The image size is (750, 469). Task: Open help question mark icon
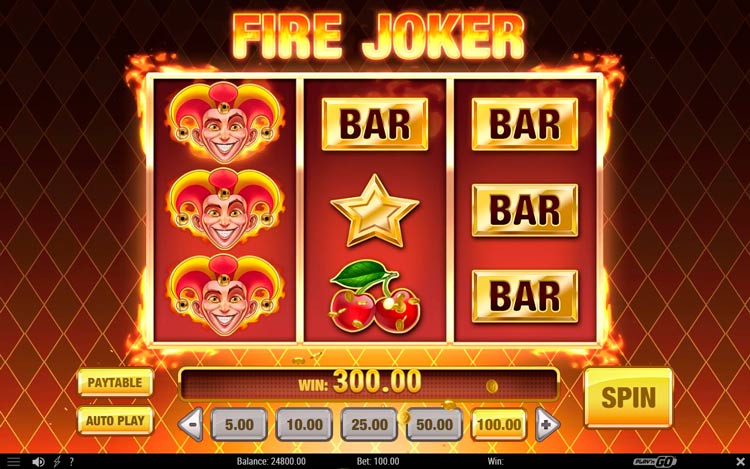tap(72, 461)
